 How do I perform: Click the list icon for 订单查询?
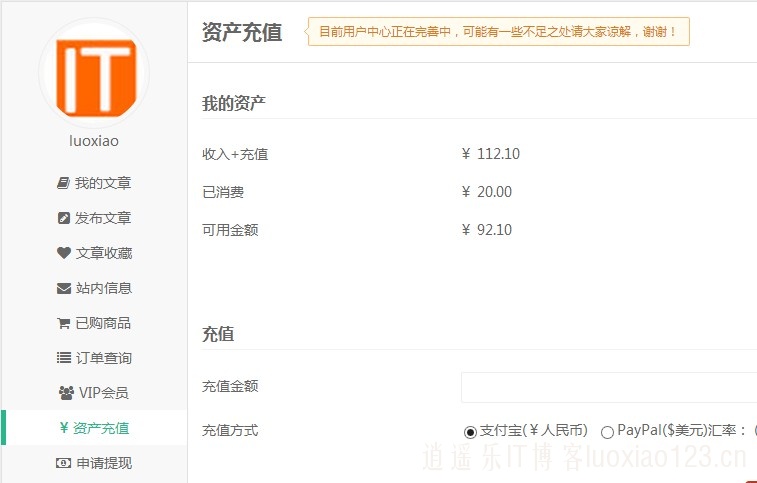[64, 357]
